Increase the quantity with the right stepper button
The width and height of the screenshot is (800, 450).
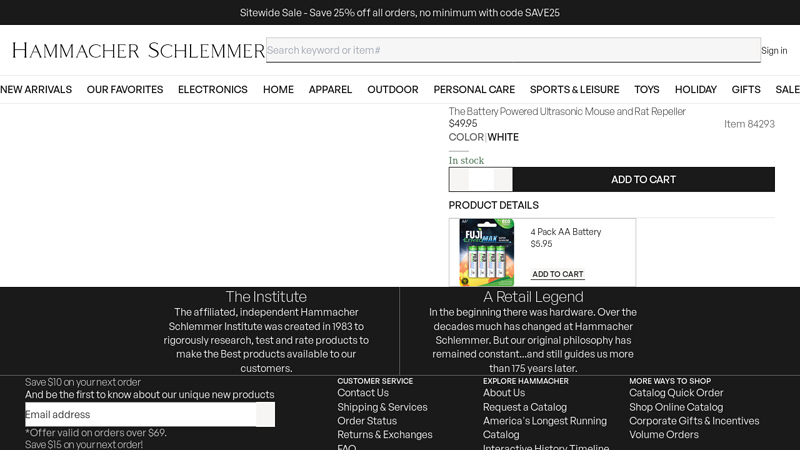pyautogui.click(x=503, y=180)
